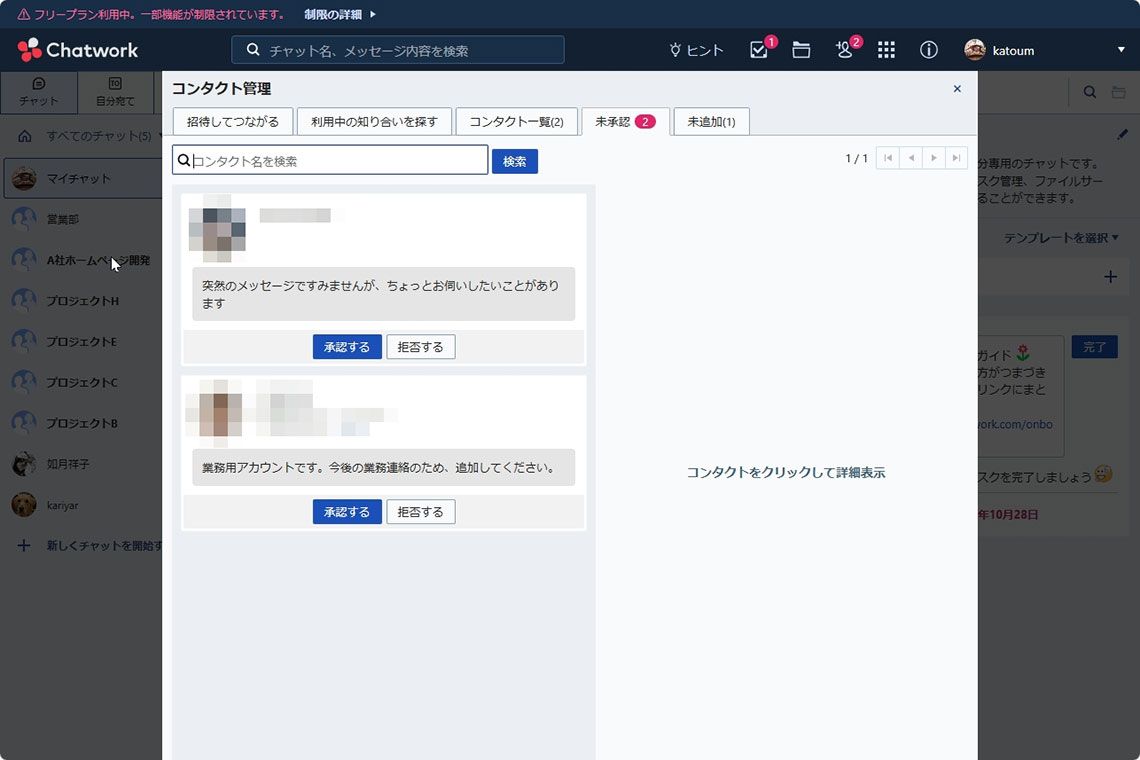Open the task management checkmark icon

760,49
